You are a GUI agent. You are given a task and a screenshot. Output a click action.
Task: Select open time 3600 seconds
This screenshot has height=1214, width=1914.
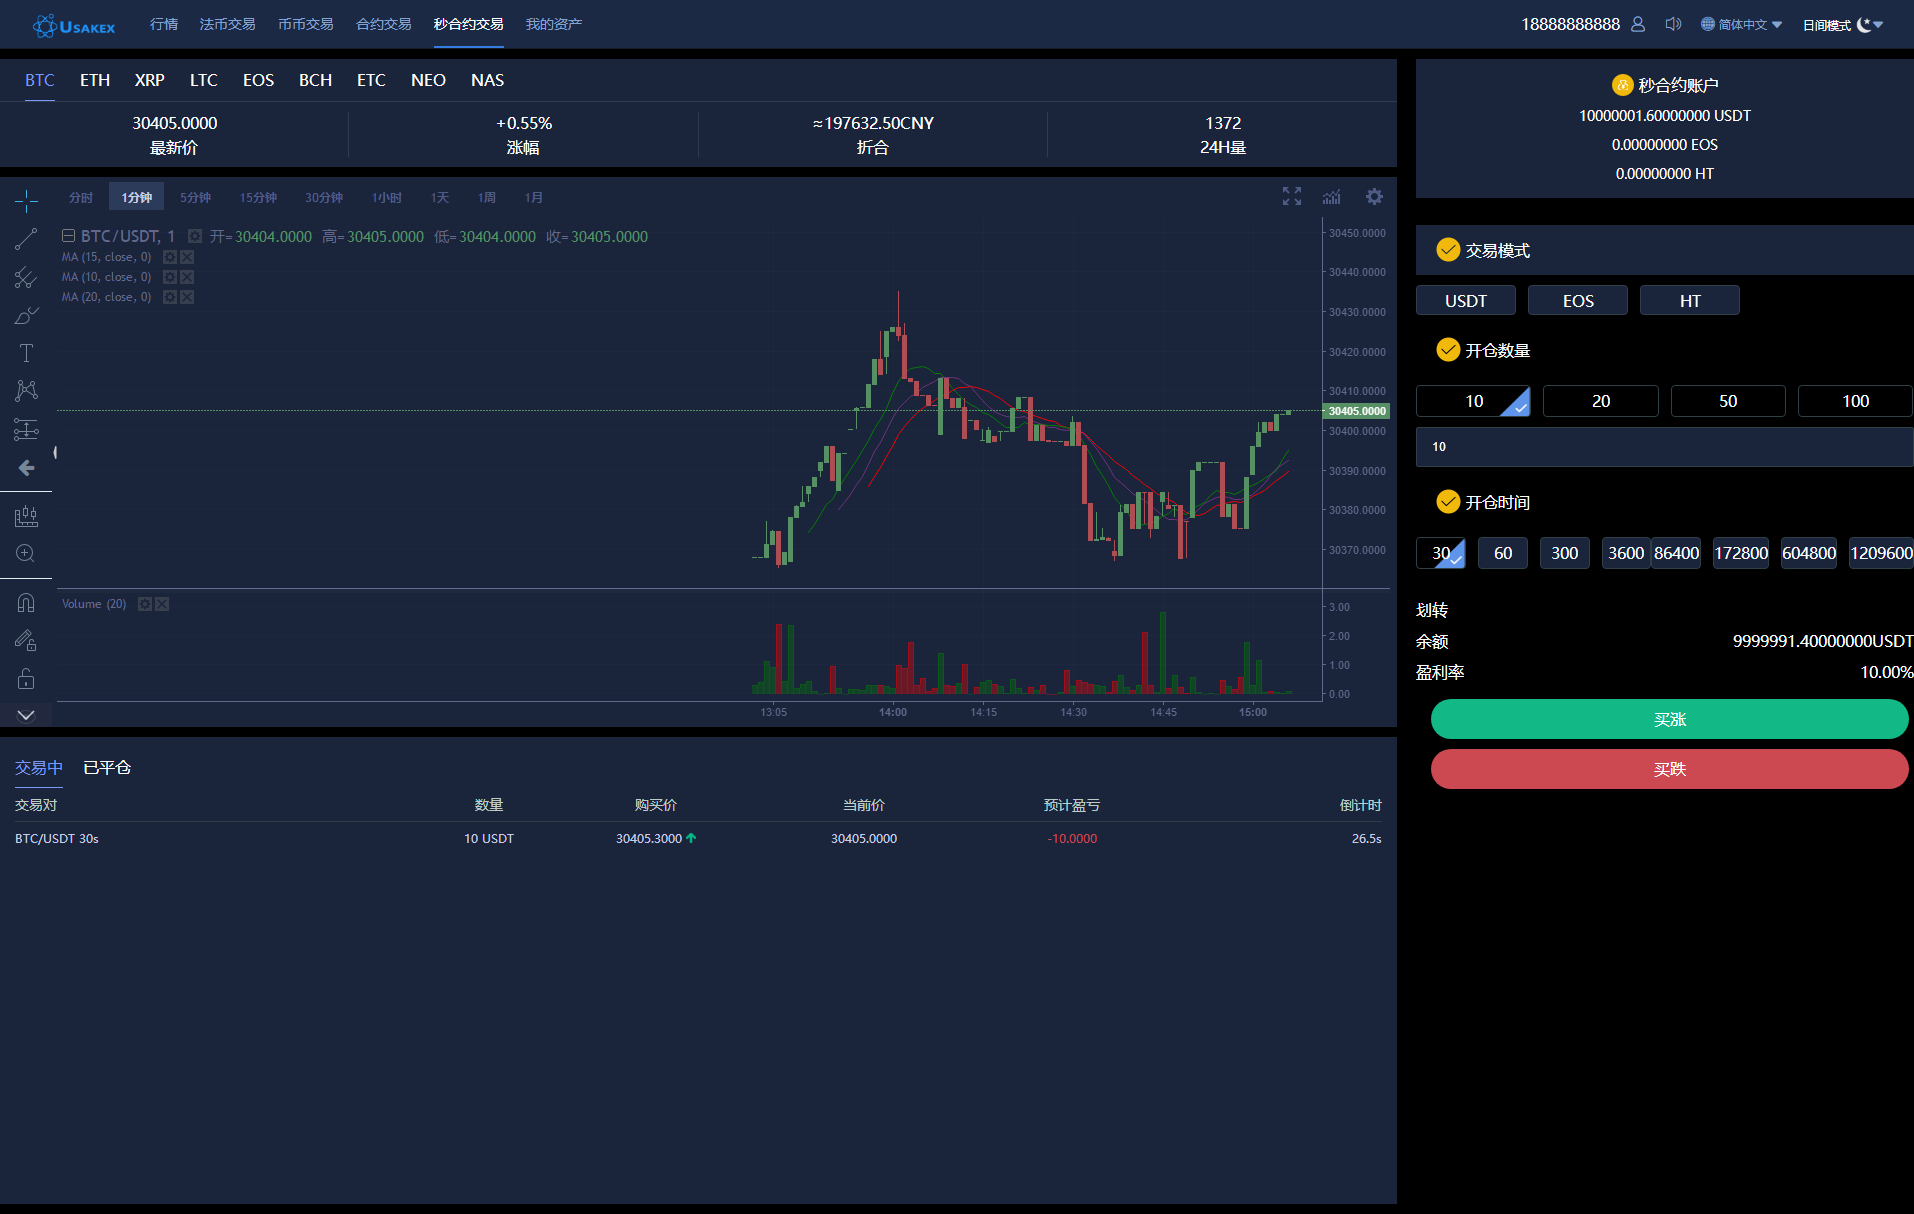[1626, 553]
